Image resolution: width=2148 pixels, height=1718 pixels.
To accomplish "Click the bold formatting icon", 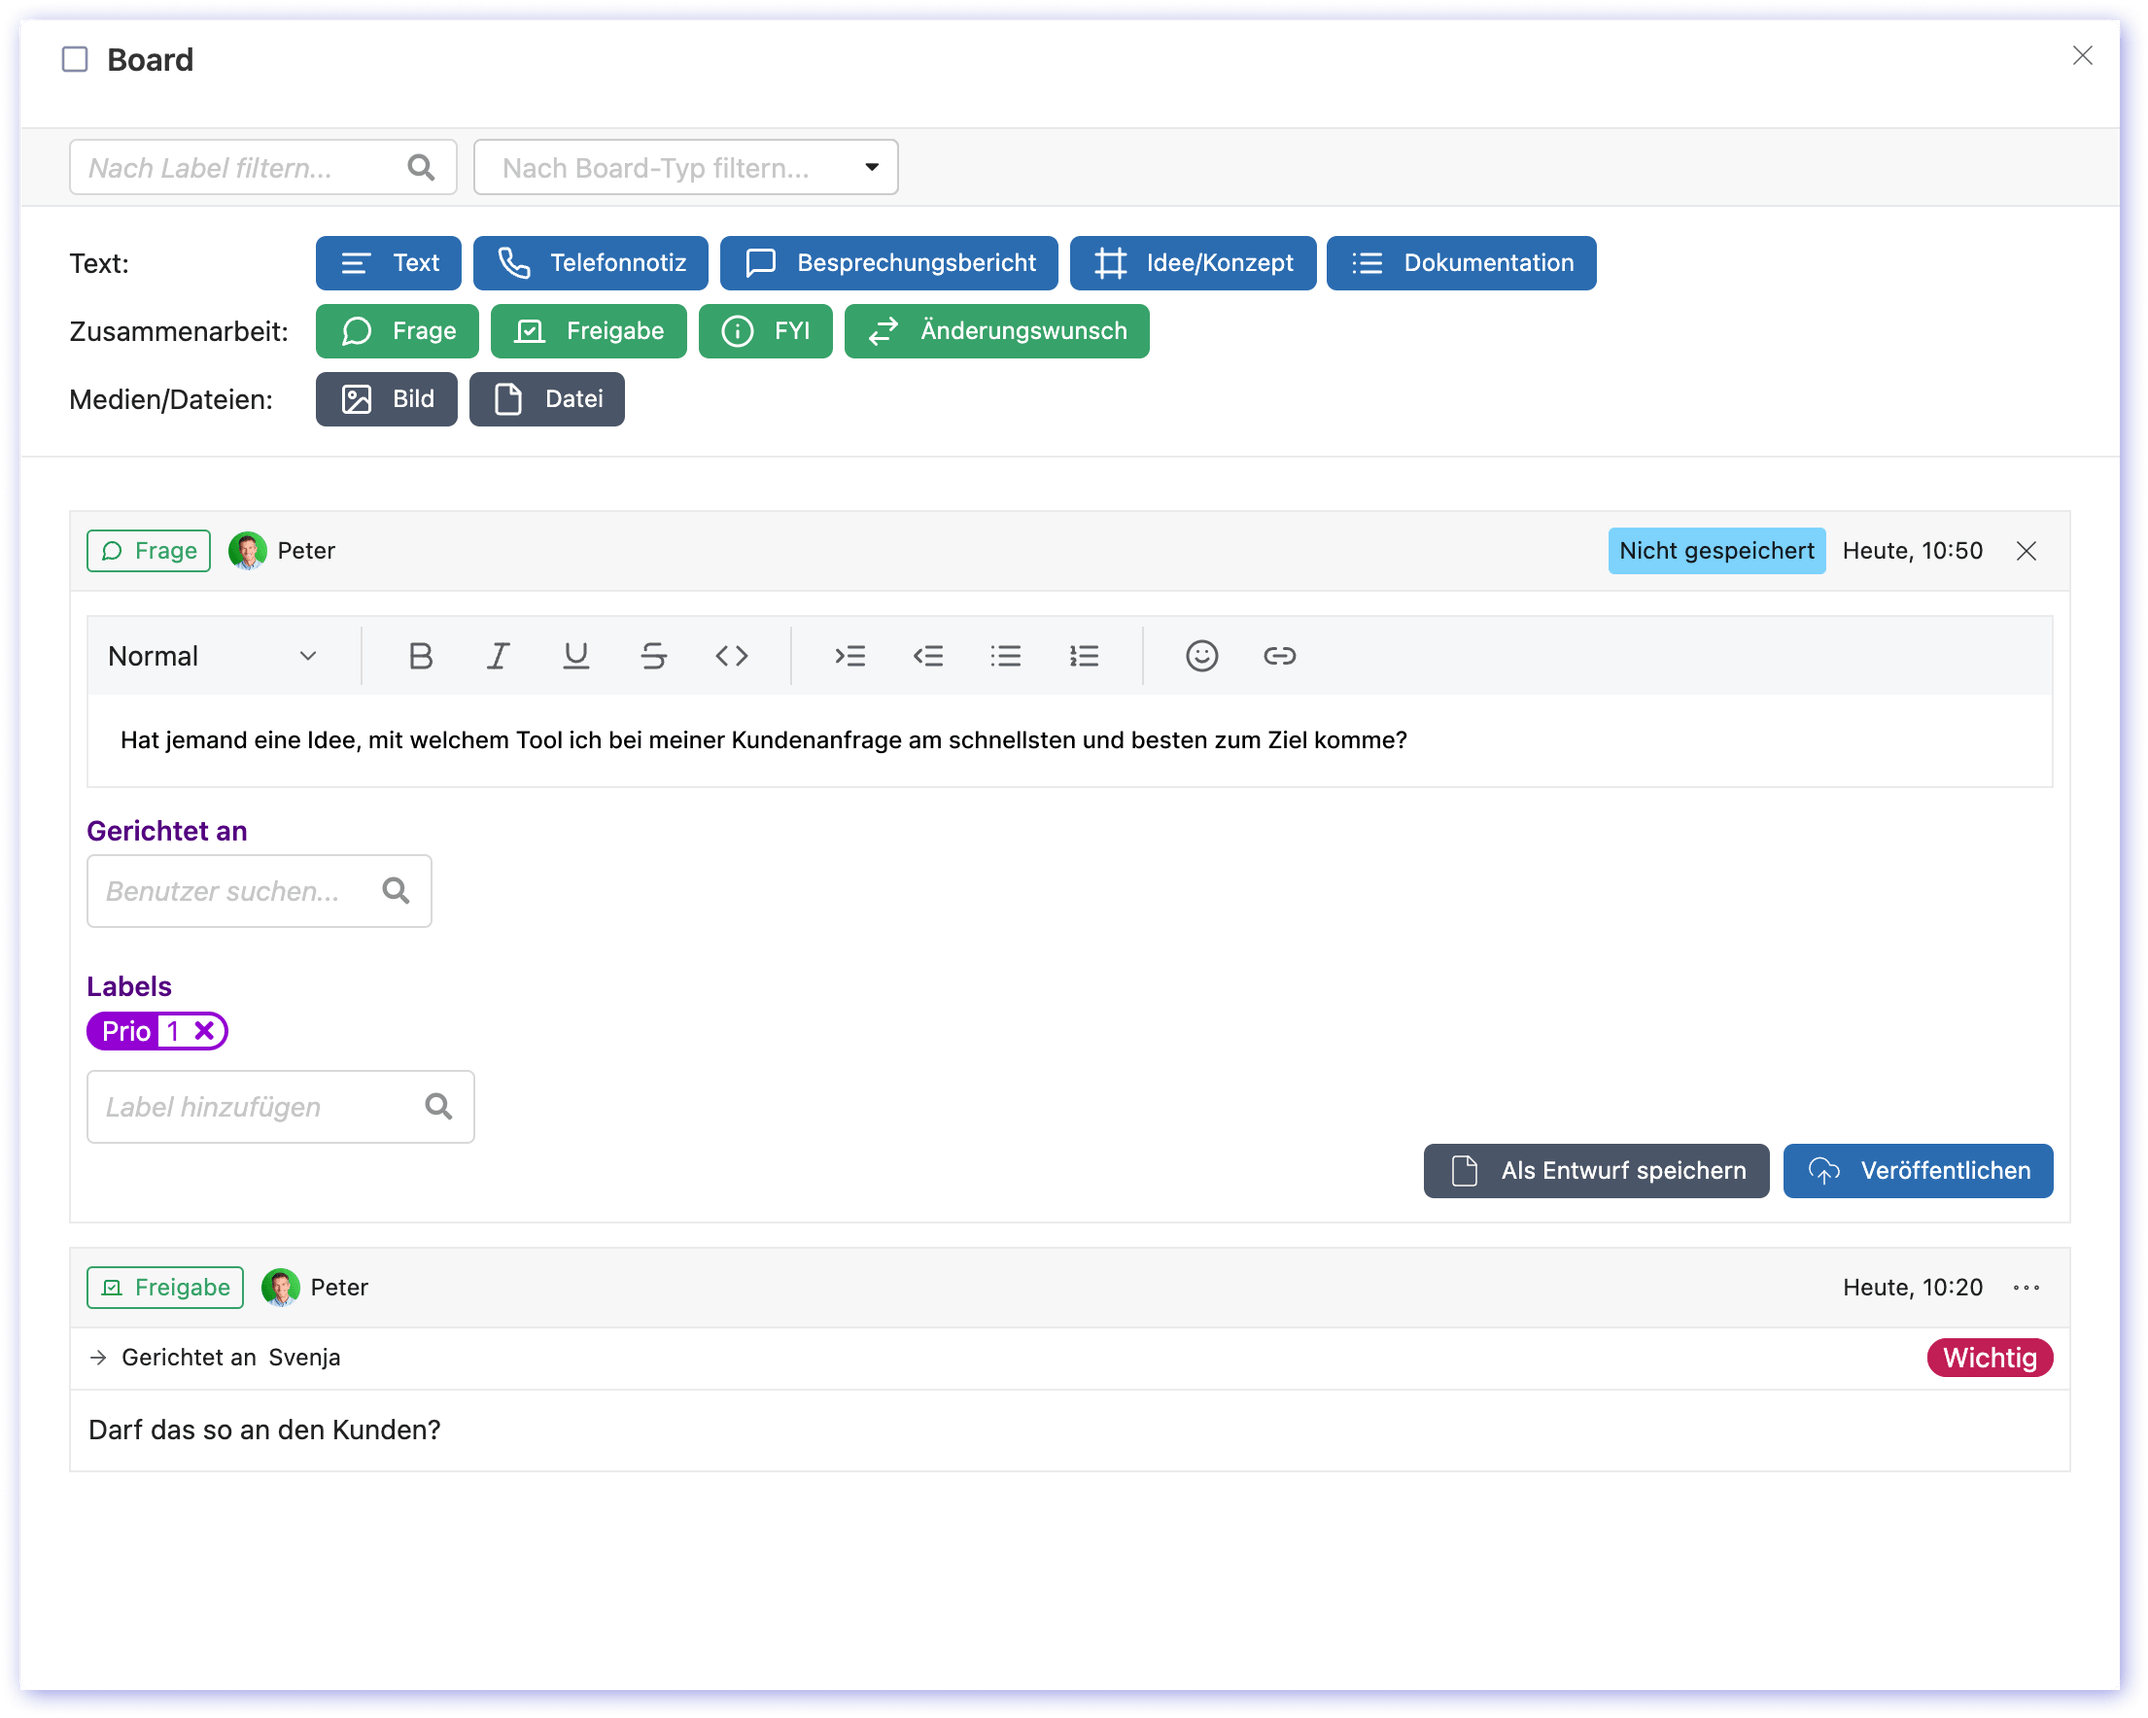I will pyautogui.click(x=421, y=656).
